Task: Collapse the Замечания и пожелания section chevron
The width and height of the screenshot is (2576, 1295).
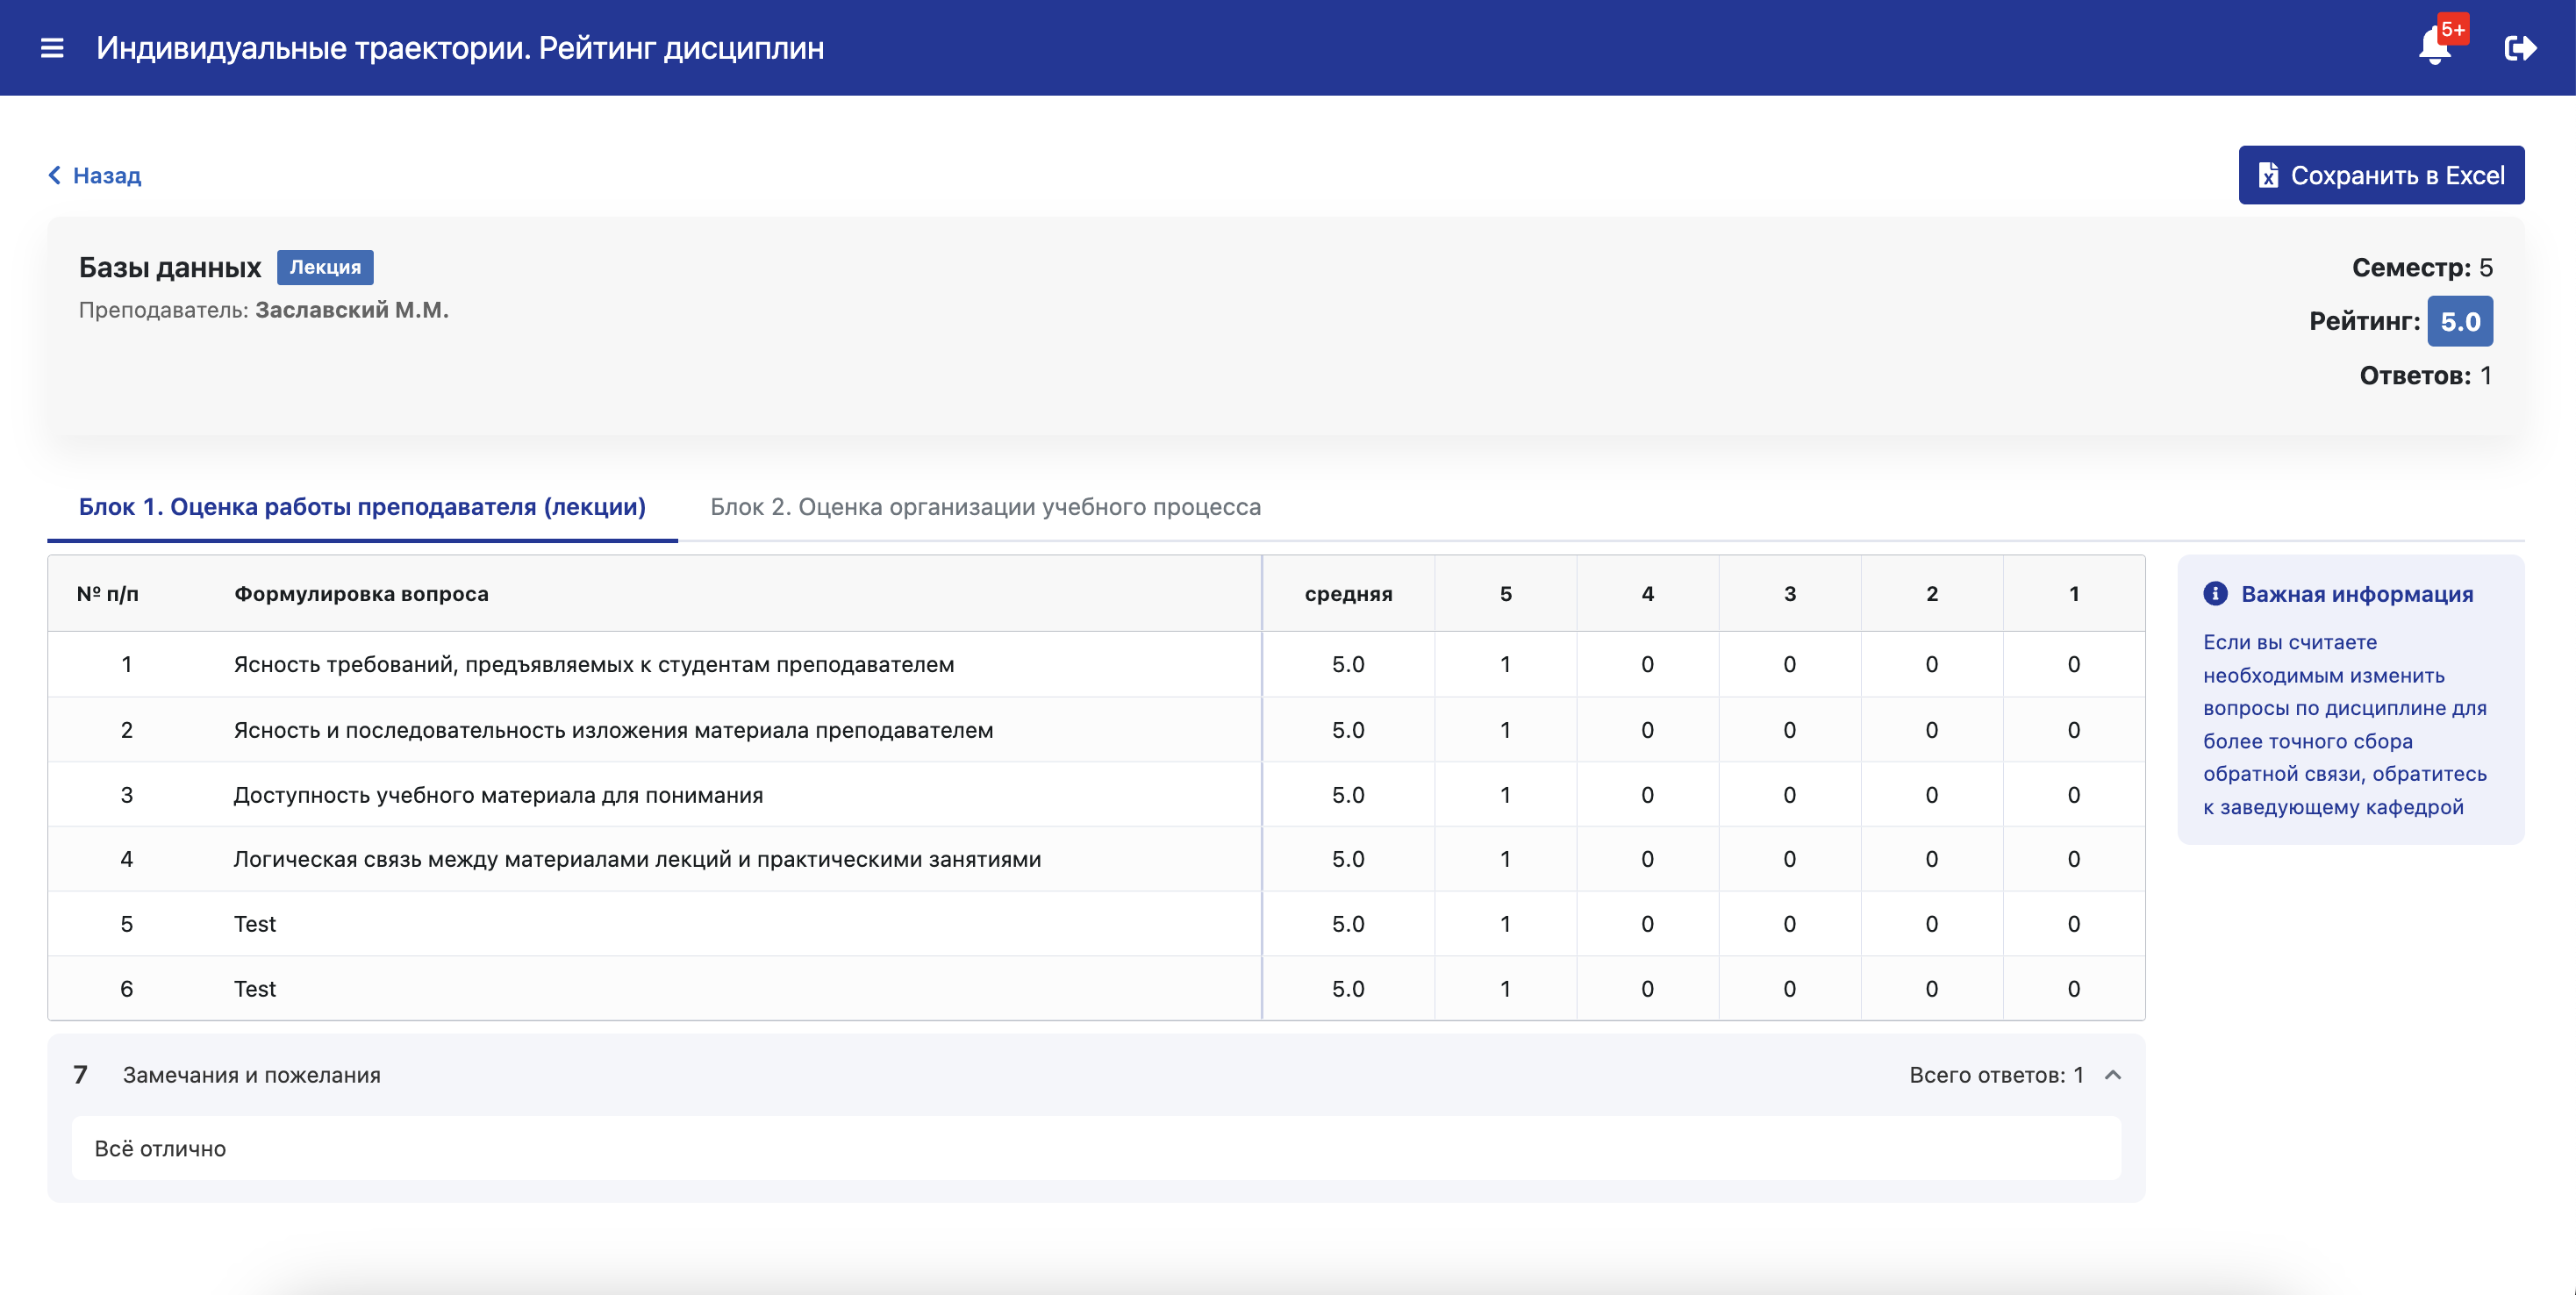Action: point(2113,1075)
